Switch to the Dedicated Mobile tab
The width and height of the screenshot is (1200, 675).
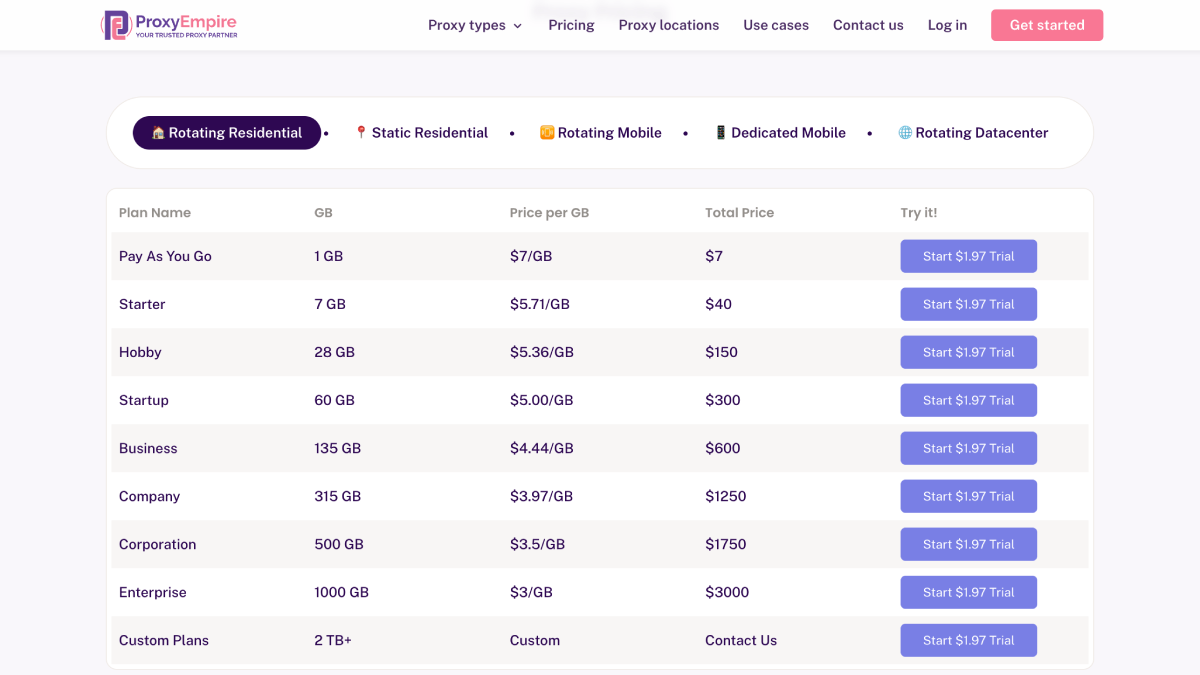780,133
